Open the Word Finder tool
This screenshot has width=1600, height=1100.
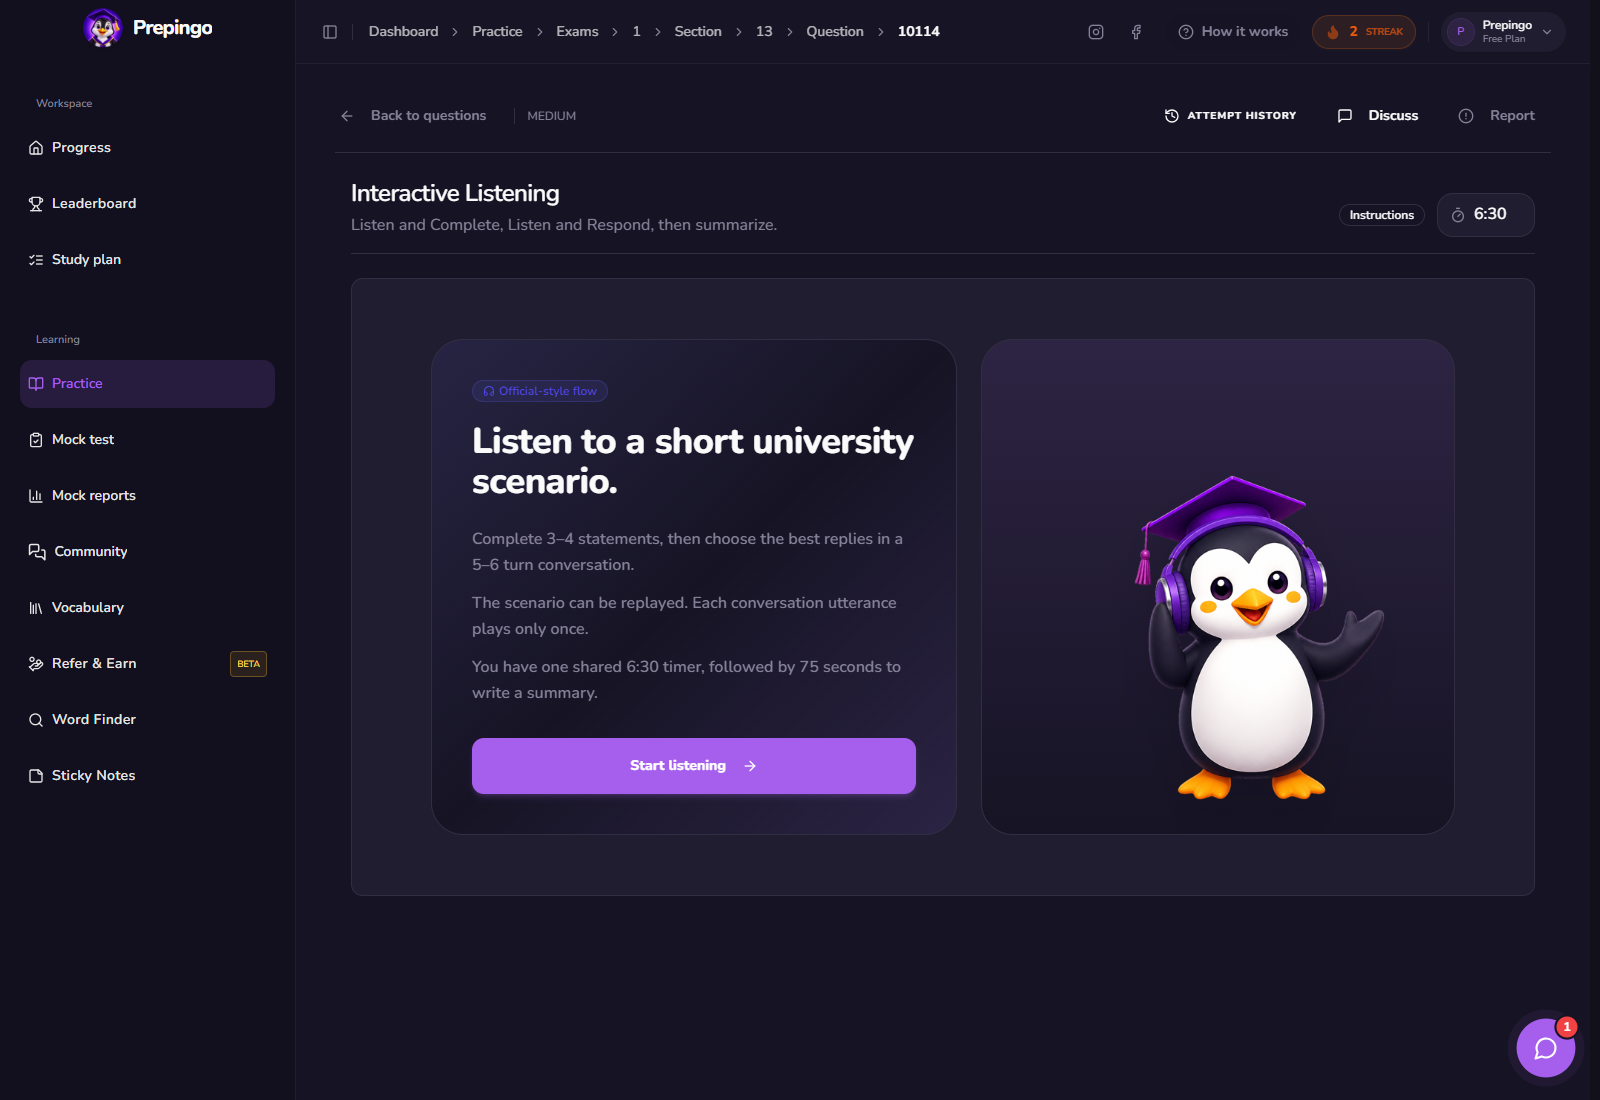[x=147, y=720]
